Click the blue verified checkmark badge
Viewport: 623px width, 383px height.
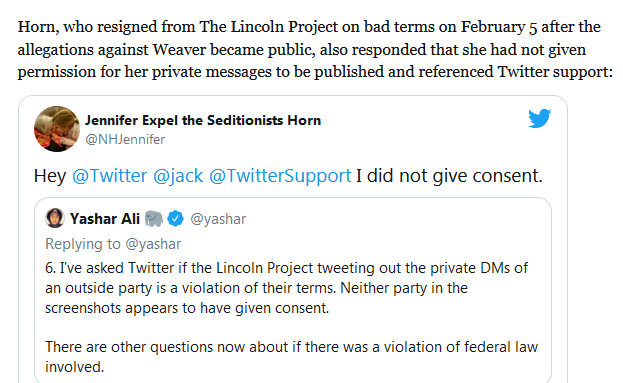point(175,219)
